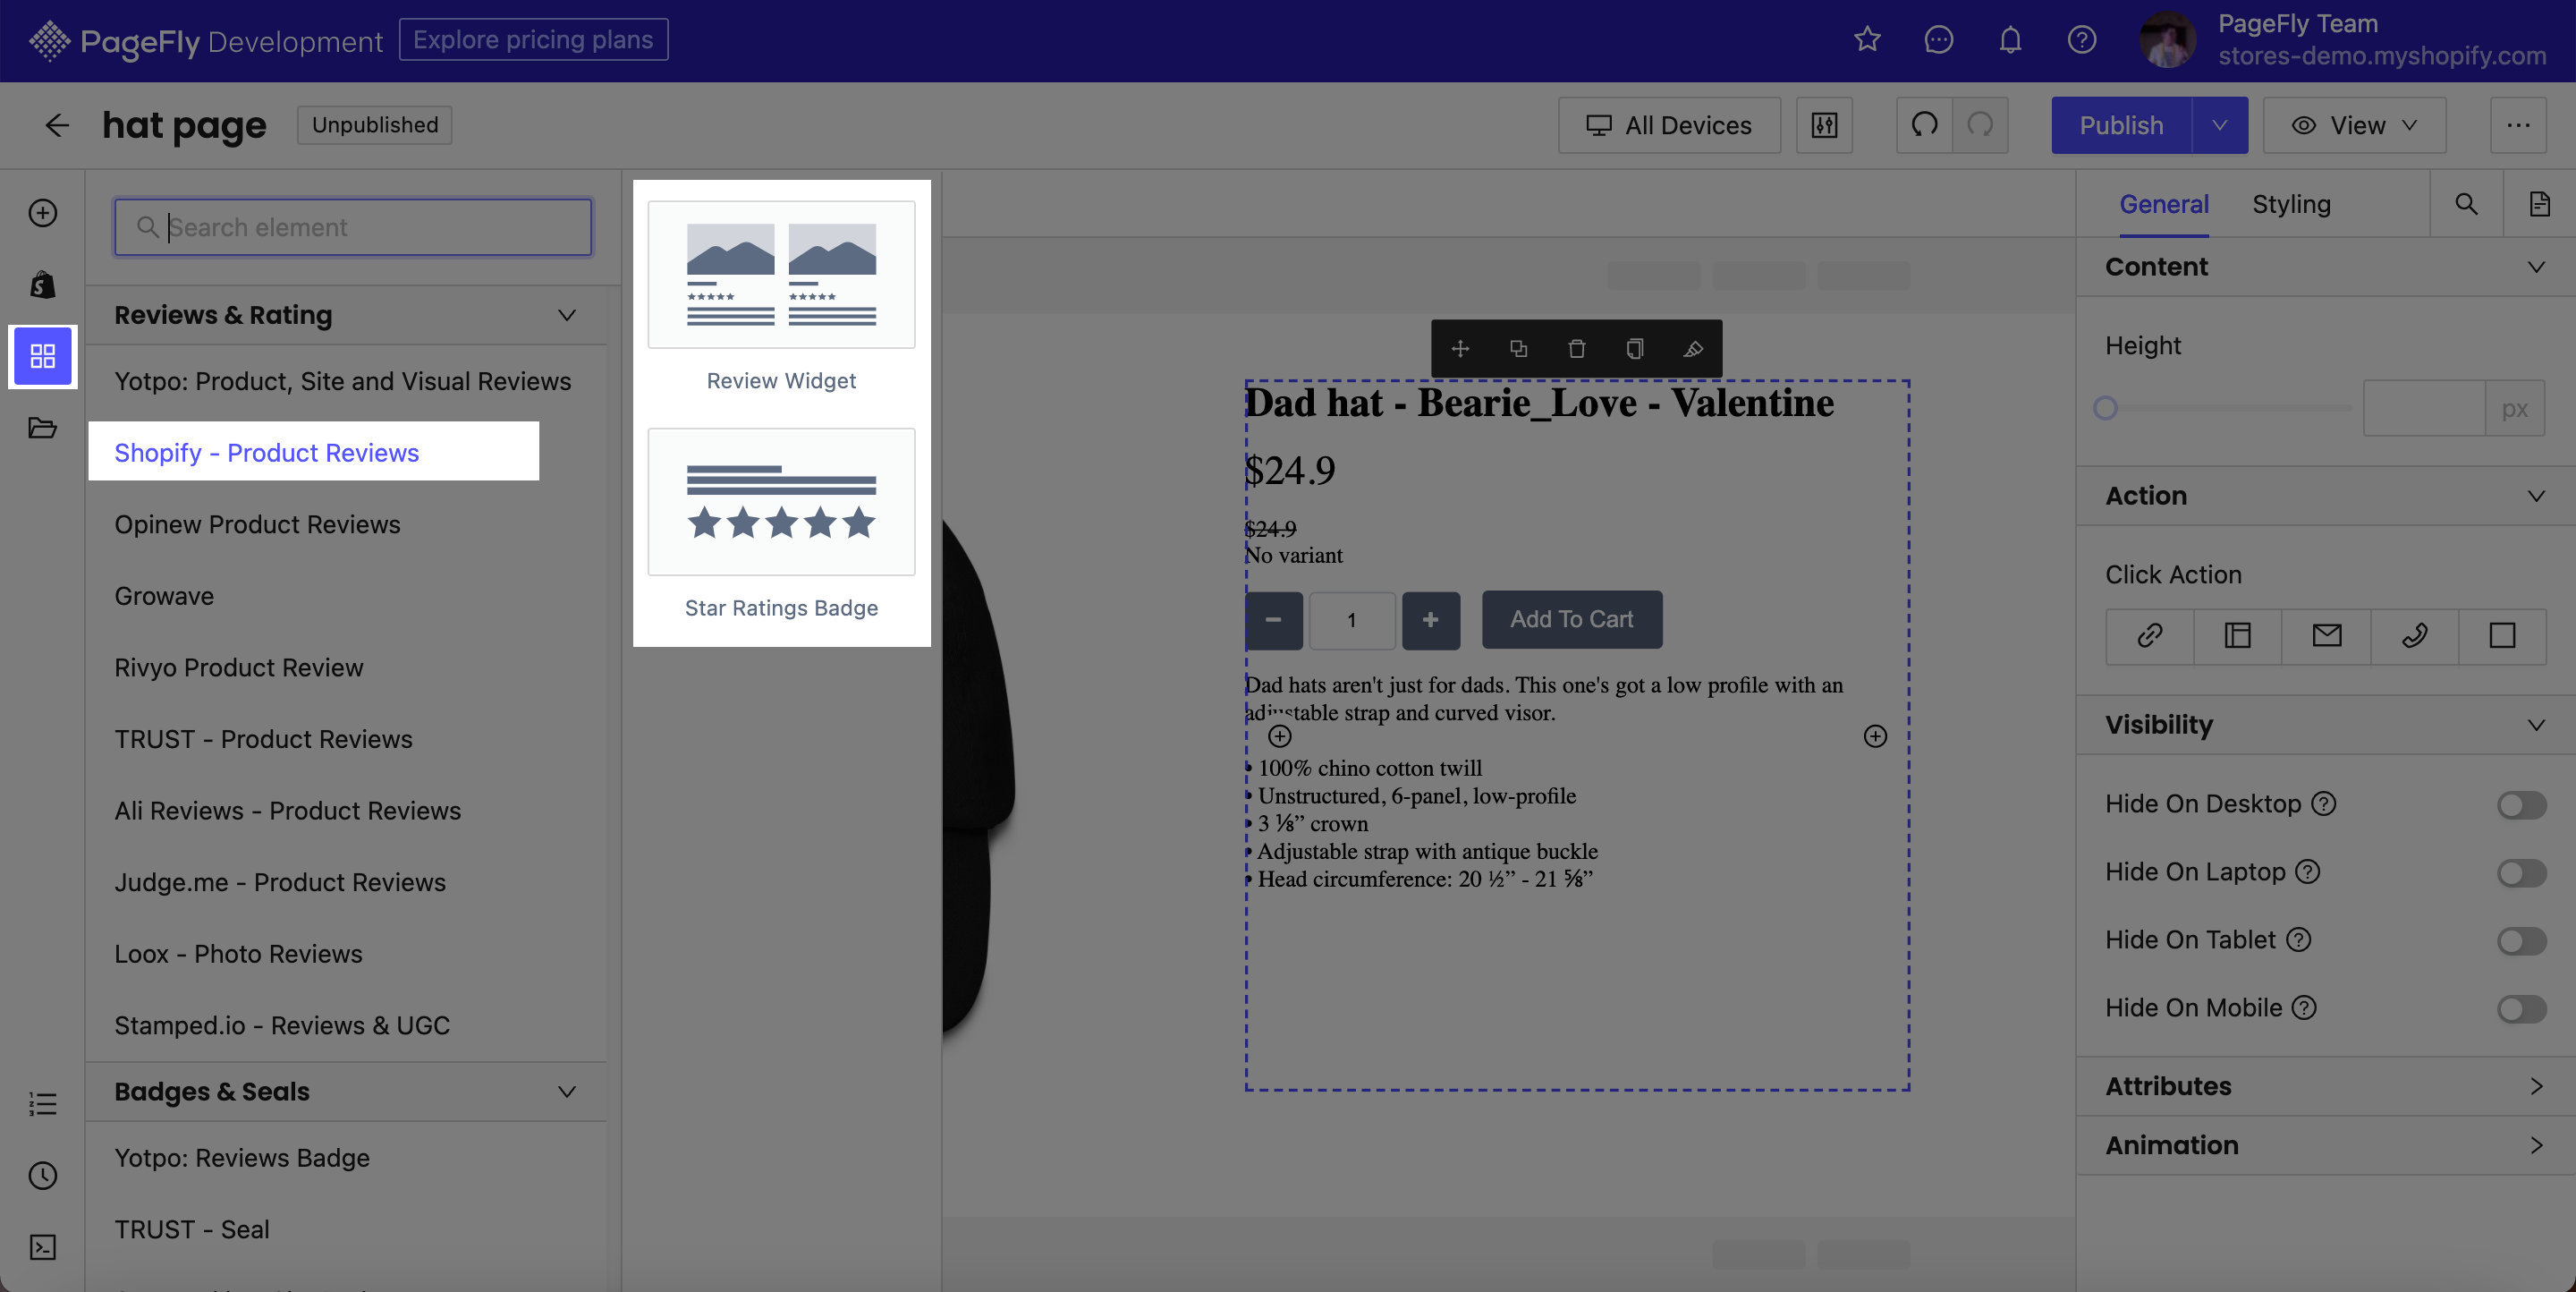Click the edit/pencil icon in toolbar

click(1691, 346)
